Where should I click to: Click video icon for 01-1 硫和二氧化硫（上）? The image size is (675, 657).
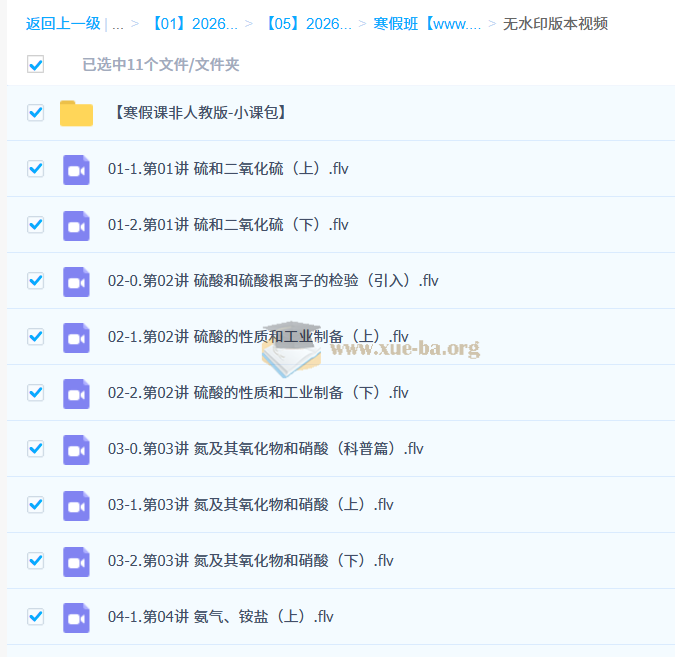[x=76, y=169]
